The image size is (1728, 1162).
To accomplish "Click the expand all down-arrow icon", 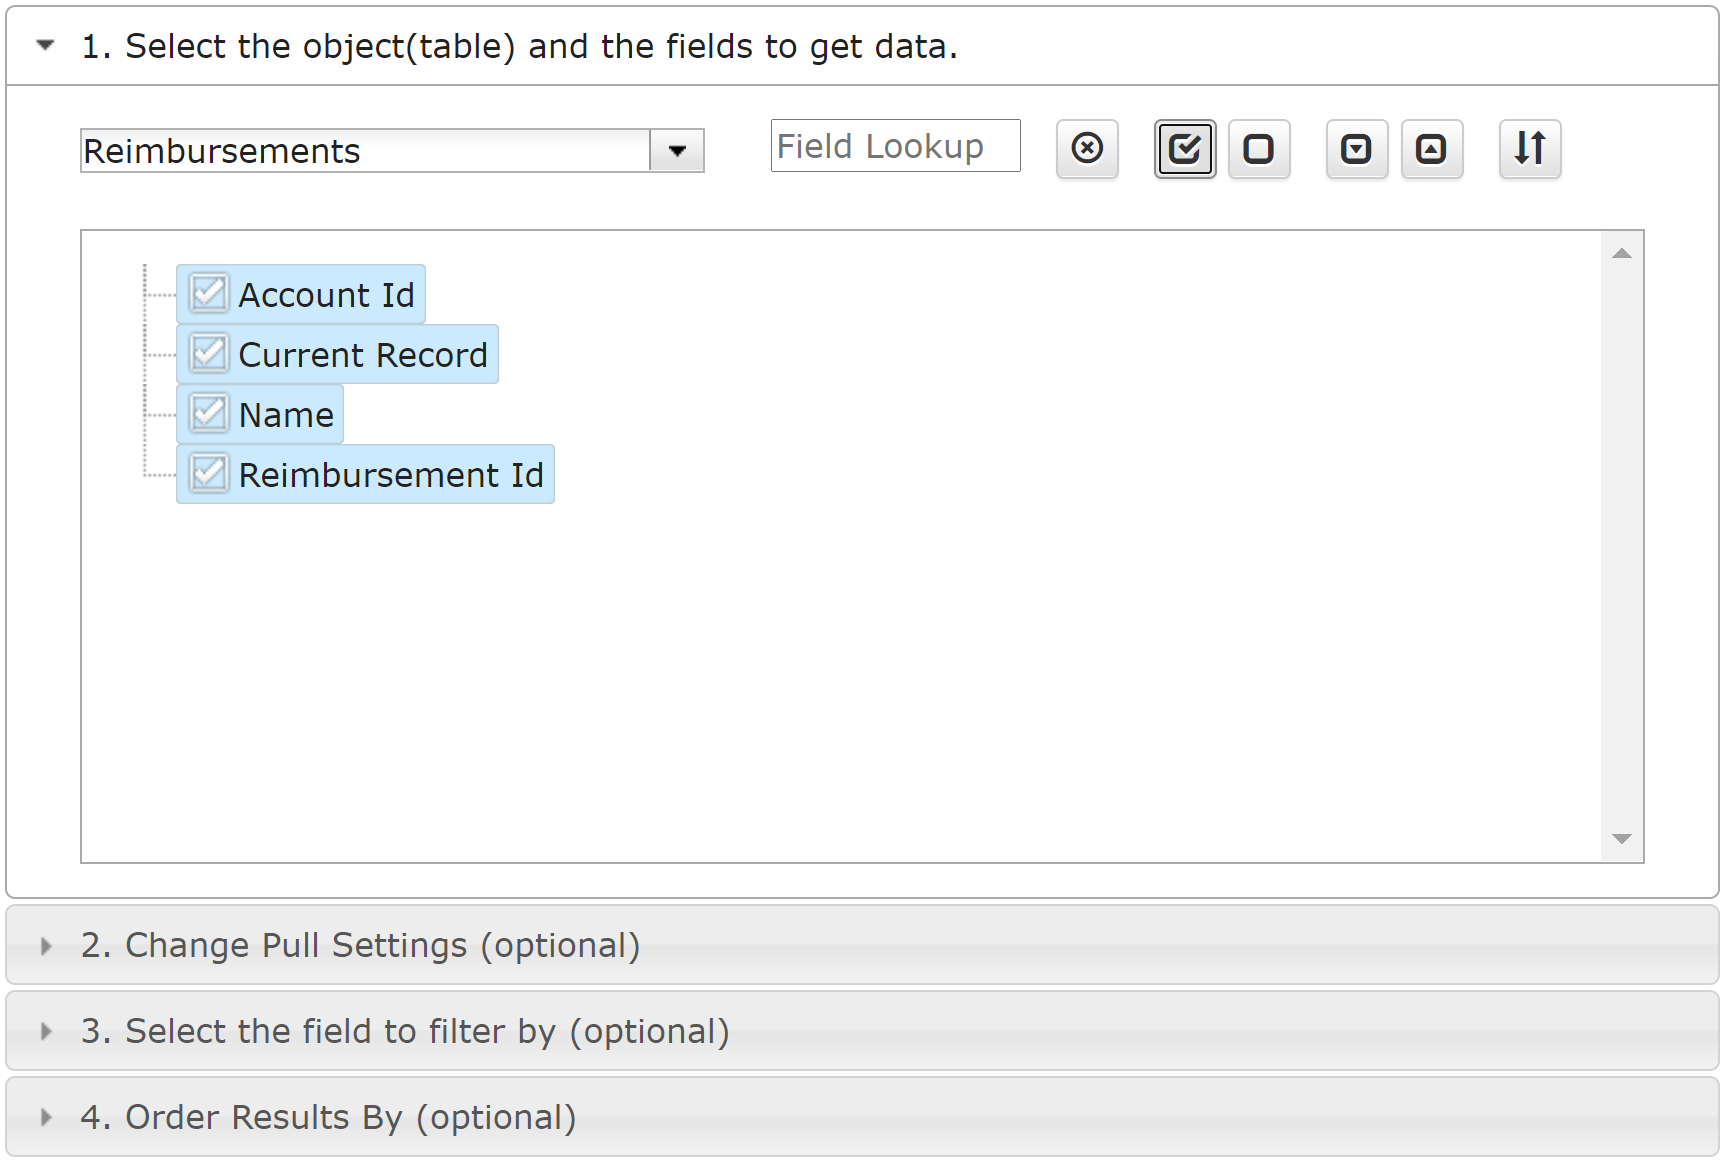I will (1356, 149).
